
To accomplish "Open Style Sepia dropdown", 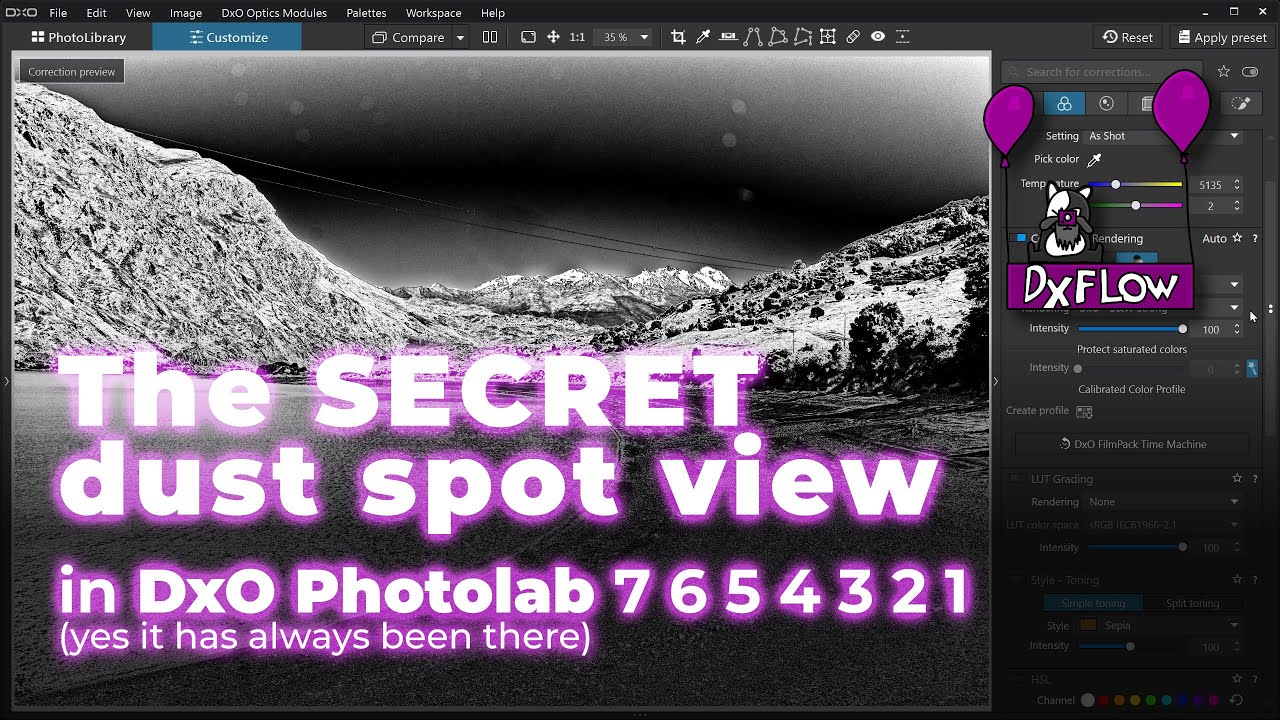I will [x=1159, y=626].
